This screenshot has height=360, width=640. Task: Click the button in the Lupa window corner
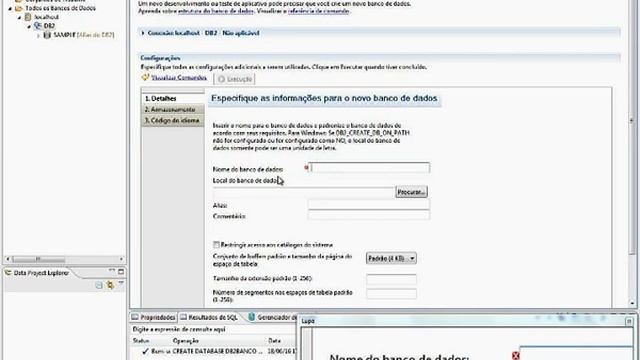pos(629,321)
